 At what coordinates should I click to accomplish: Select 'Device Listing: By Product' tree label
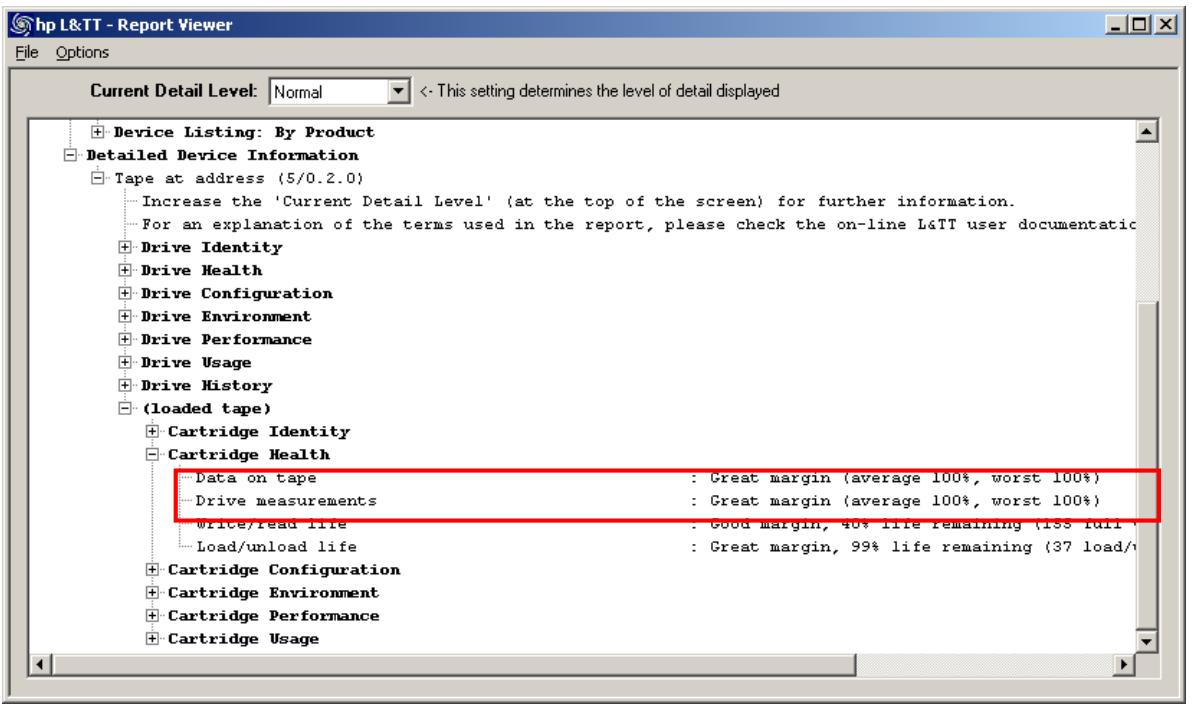click(x=243, y=132)
